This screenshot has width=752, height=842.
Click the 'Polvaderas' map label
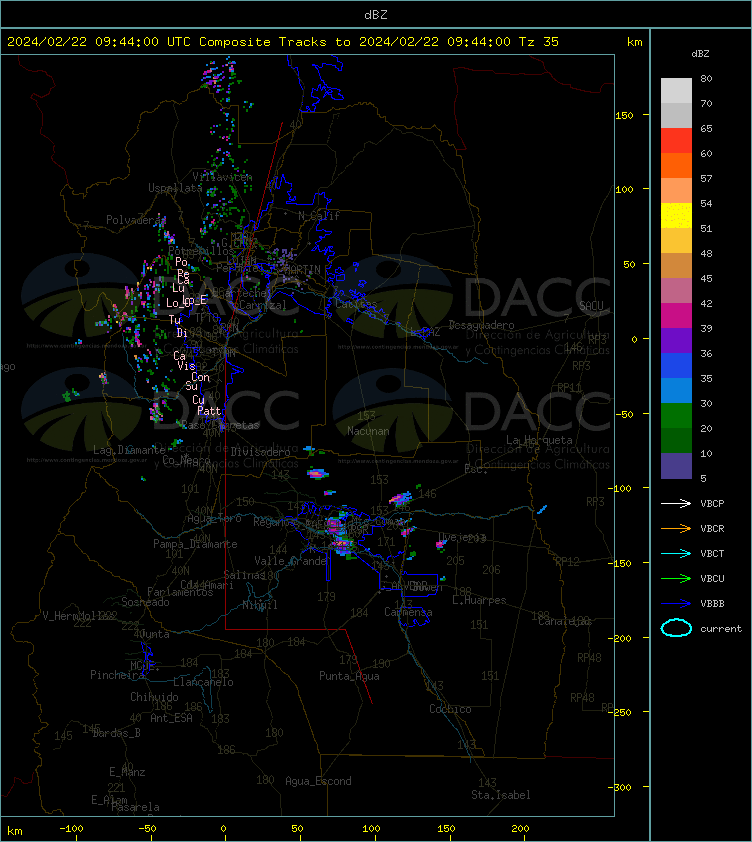tap(136, 220)
